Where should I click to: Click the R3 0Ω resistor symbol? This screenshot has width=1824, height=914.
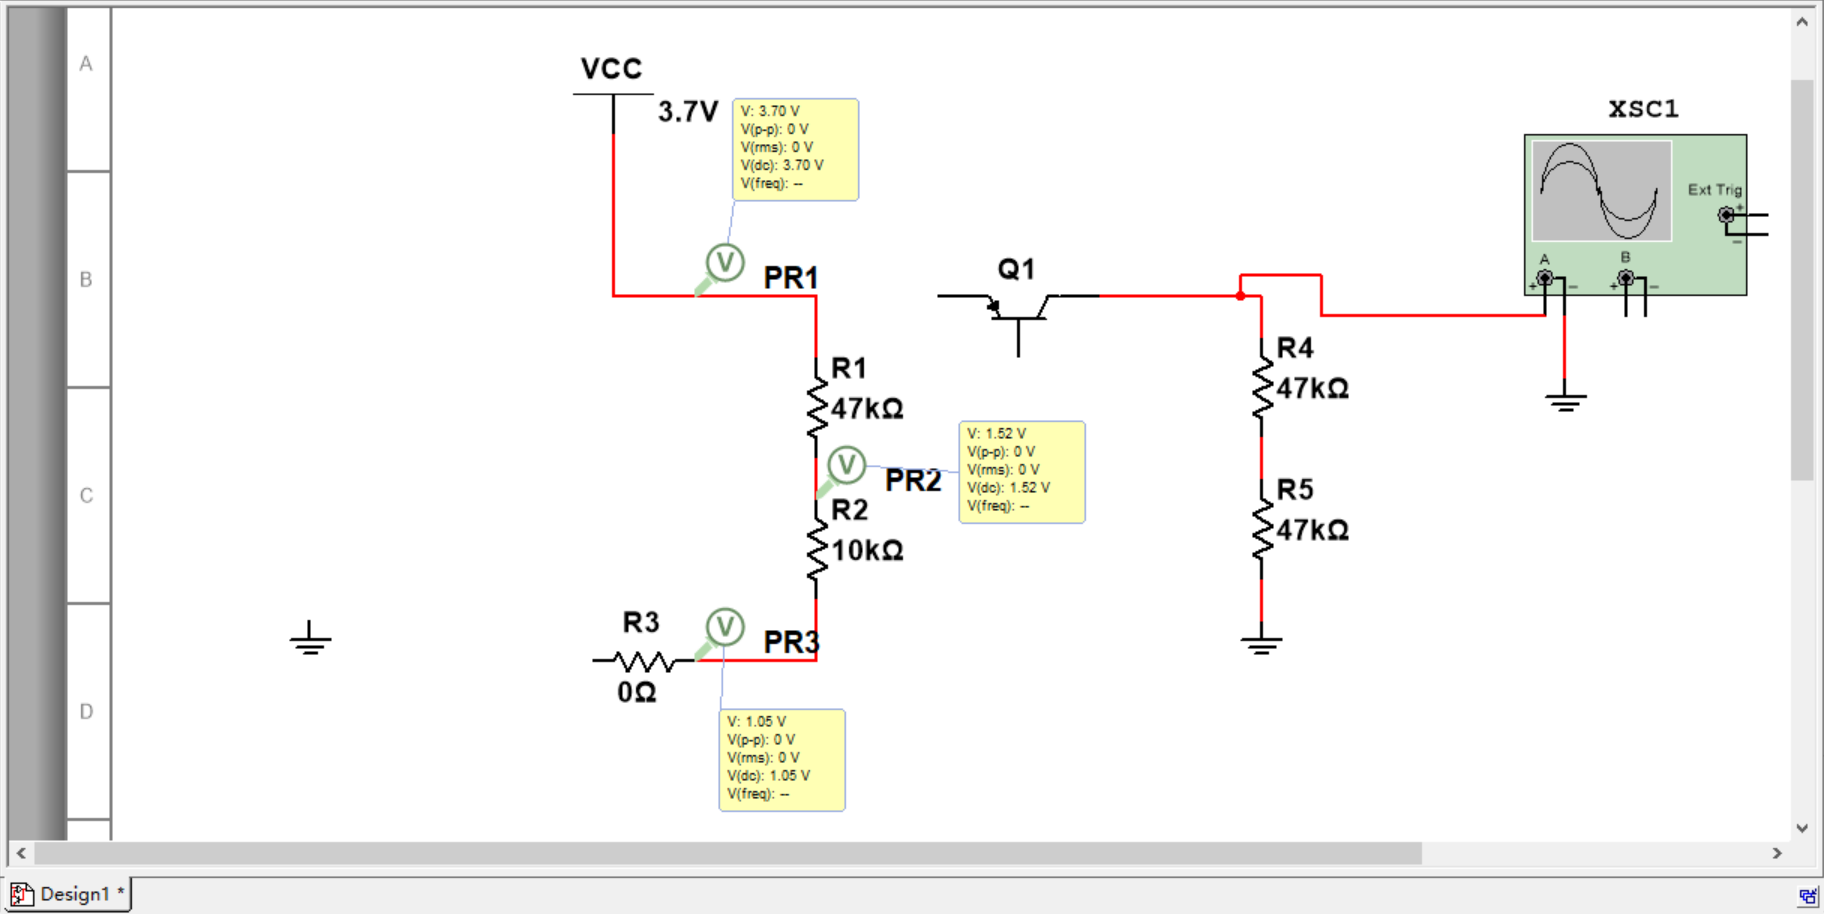point(643,661)
